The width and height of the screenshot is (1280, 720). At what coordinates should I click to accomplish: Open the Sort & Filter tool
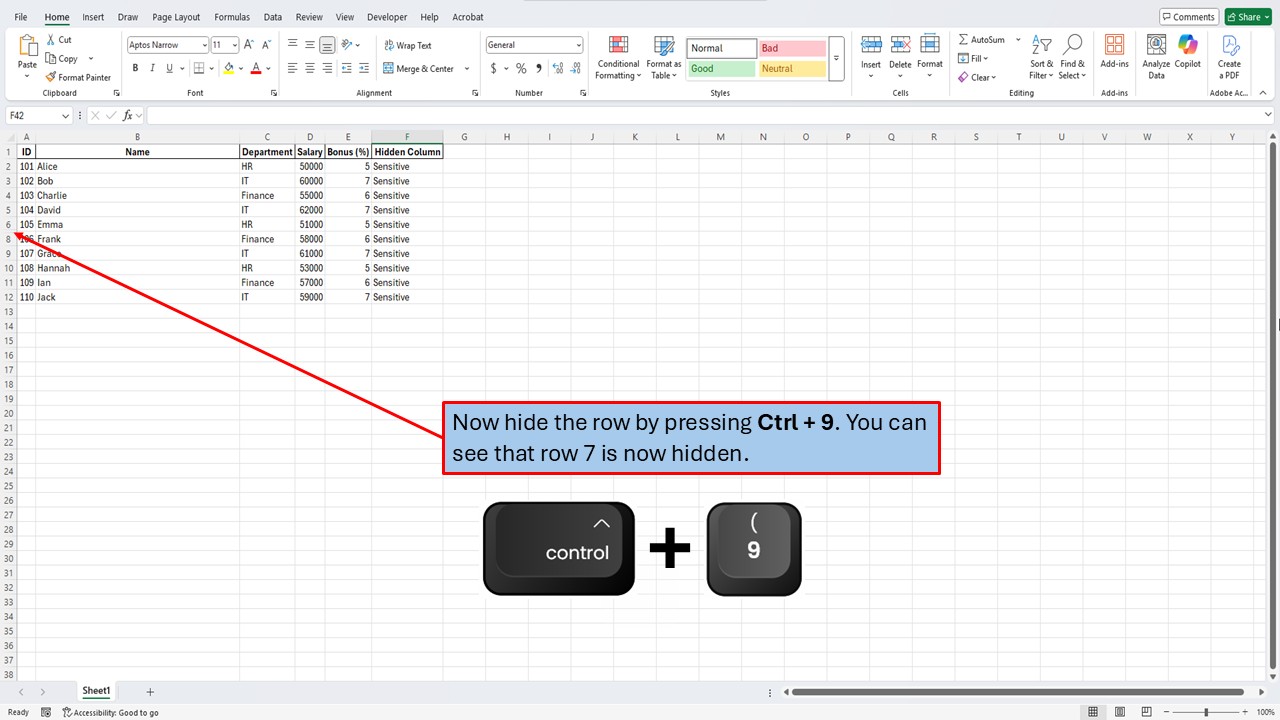tap(1040, 57)
